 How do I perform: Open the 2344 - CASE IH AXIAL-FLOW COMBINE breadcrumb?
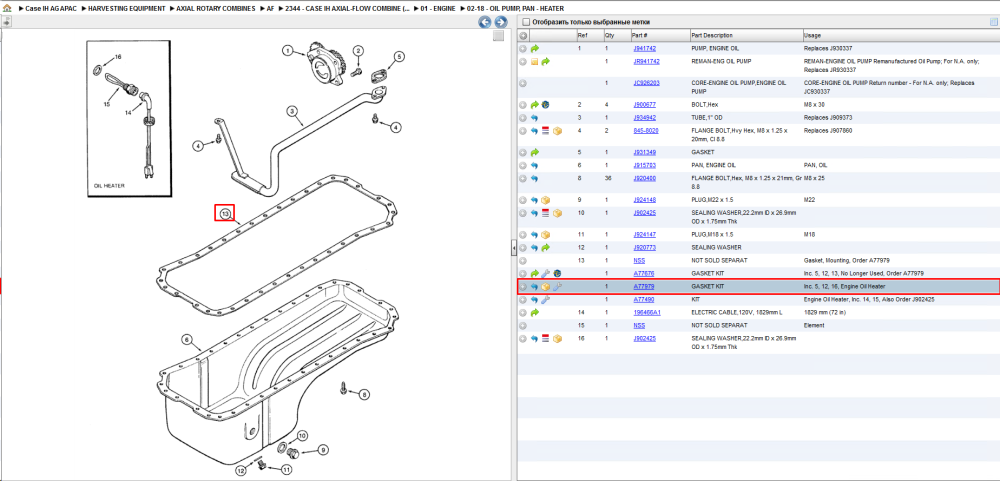click(348, 9)
